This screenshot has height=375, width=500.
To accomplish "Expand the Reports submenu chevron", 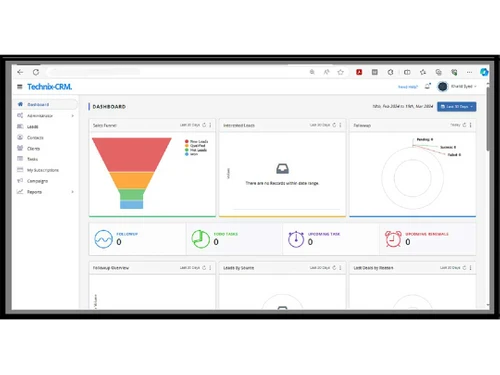I will click(x=73, y=192).
